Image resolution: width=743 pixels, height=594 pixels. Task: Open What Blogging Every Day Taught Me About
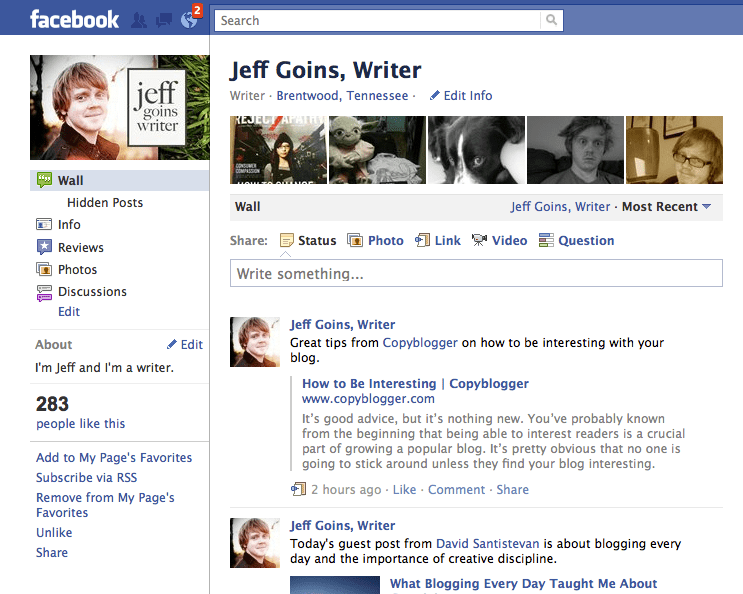(x=523, y=583)
